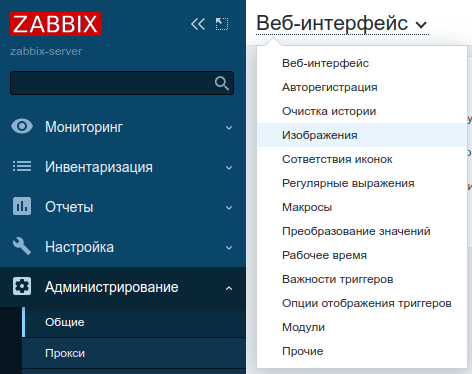Image resolution: width=472 pixels, height=374 pixels.
Task: Choose Модули option
Action: point(362,327)
